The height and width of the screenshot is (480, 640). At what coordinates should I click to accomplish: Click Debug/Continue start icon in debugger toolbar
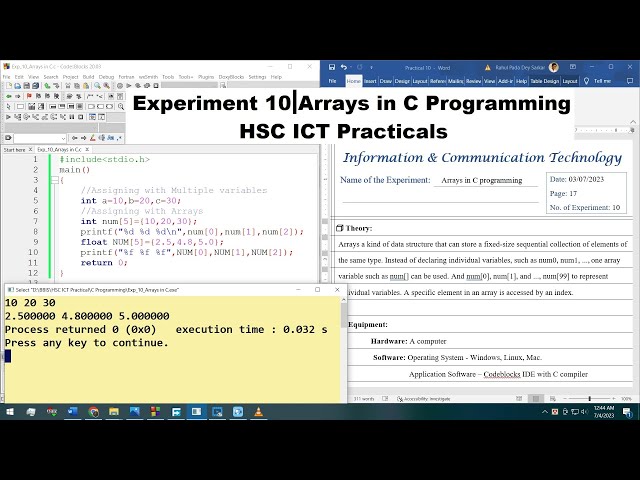8,117
